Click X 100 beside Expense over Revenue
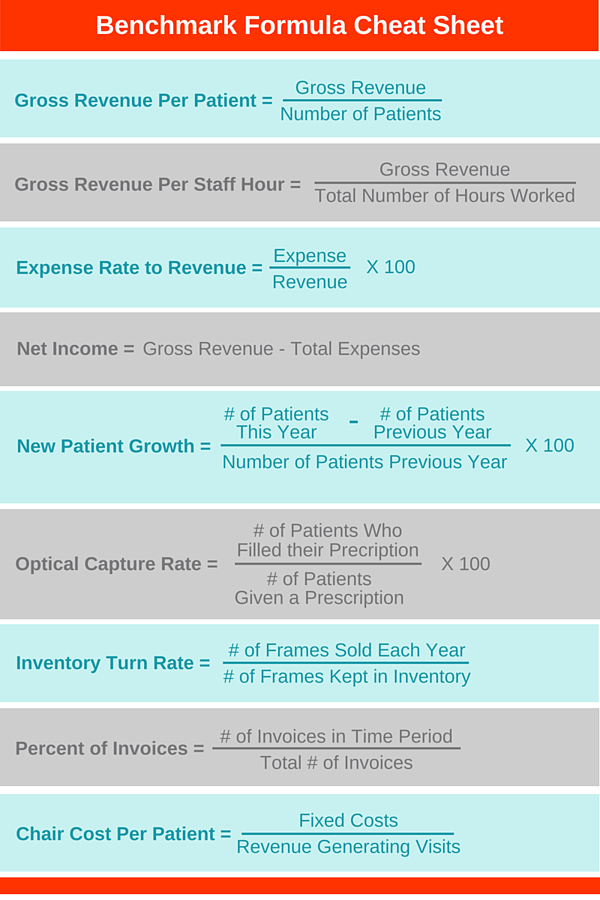600x900 pixels. tap(390, 267)
